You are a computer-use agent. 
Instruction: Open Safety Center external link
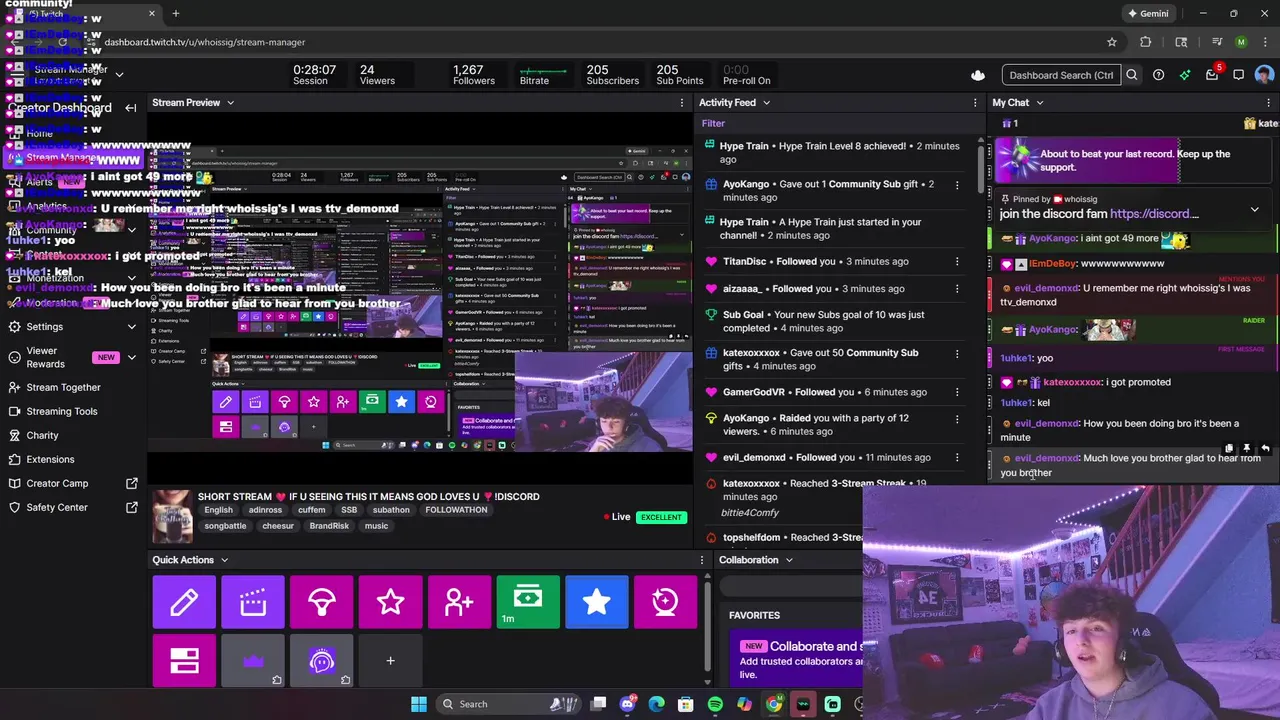pos(131,507)
